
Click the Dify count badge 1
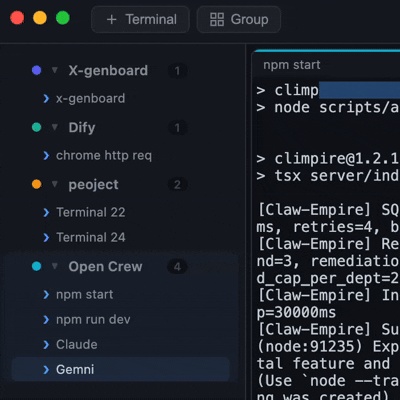tap(177, 128)
